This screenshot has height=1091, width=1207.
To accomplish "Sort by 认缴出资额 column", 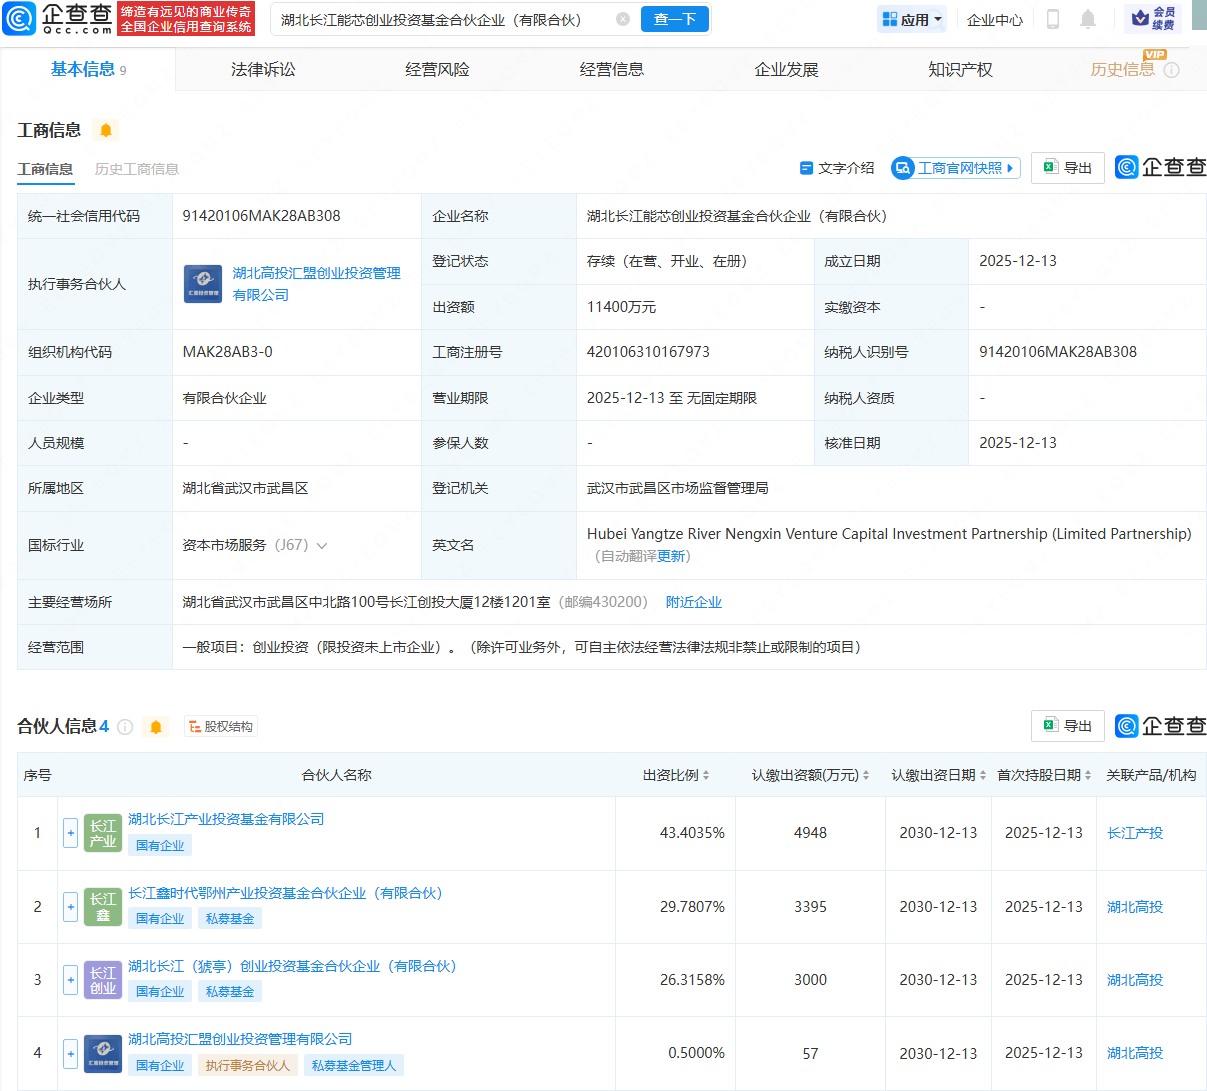I will [x=866, y=776].
